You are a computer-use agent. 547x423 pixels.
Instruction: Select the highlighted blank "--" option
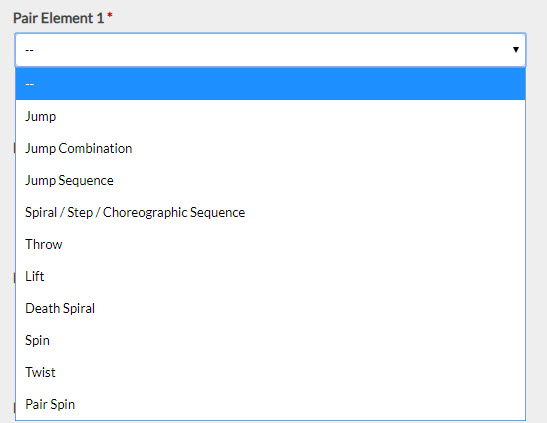pos(270,84)
